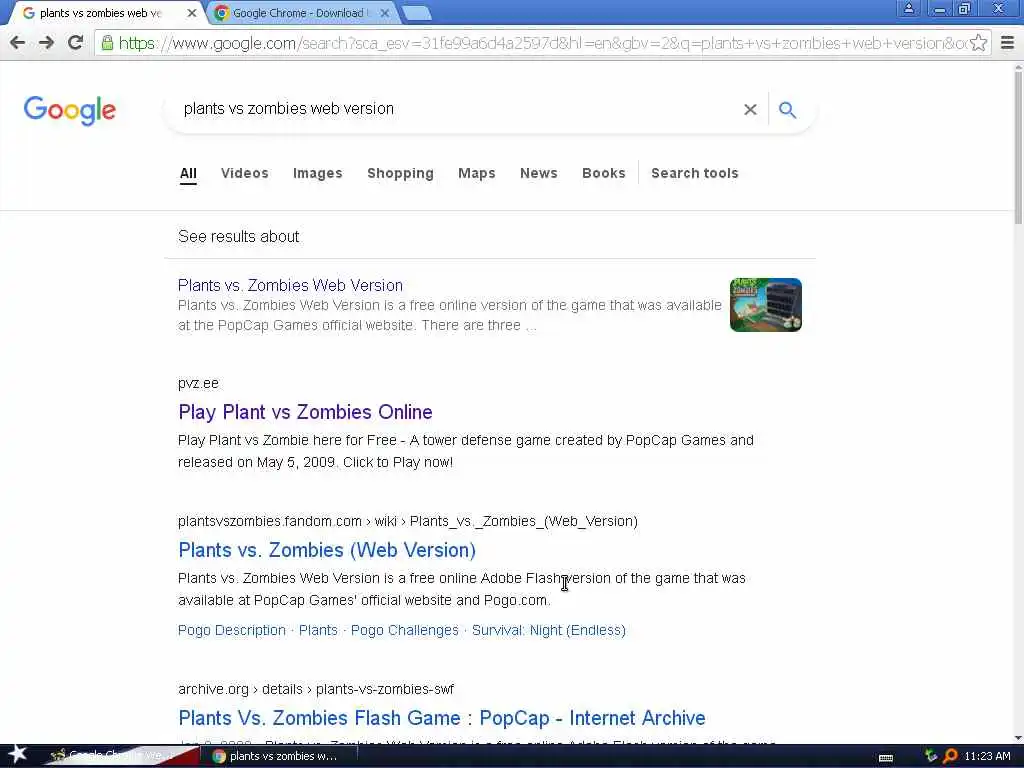This screenshot has width=1024, height=768.
Task: Click the orange magnifier tray icon
Action: click(950, 756)
